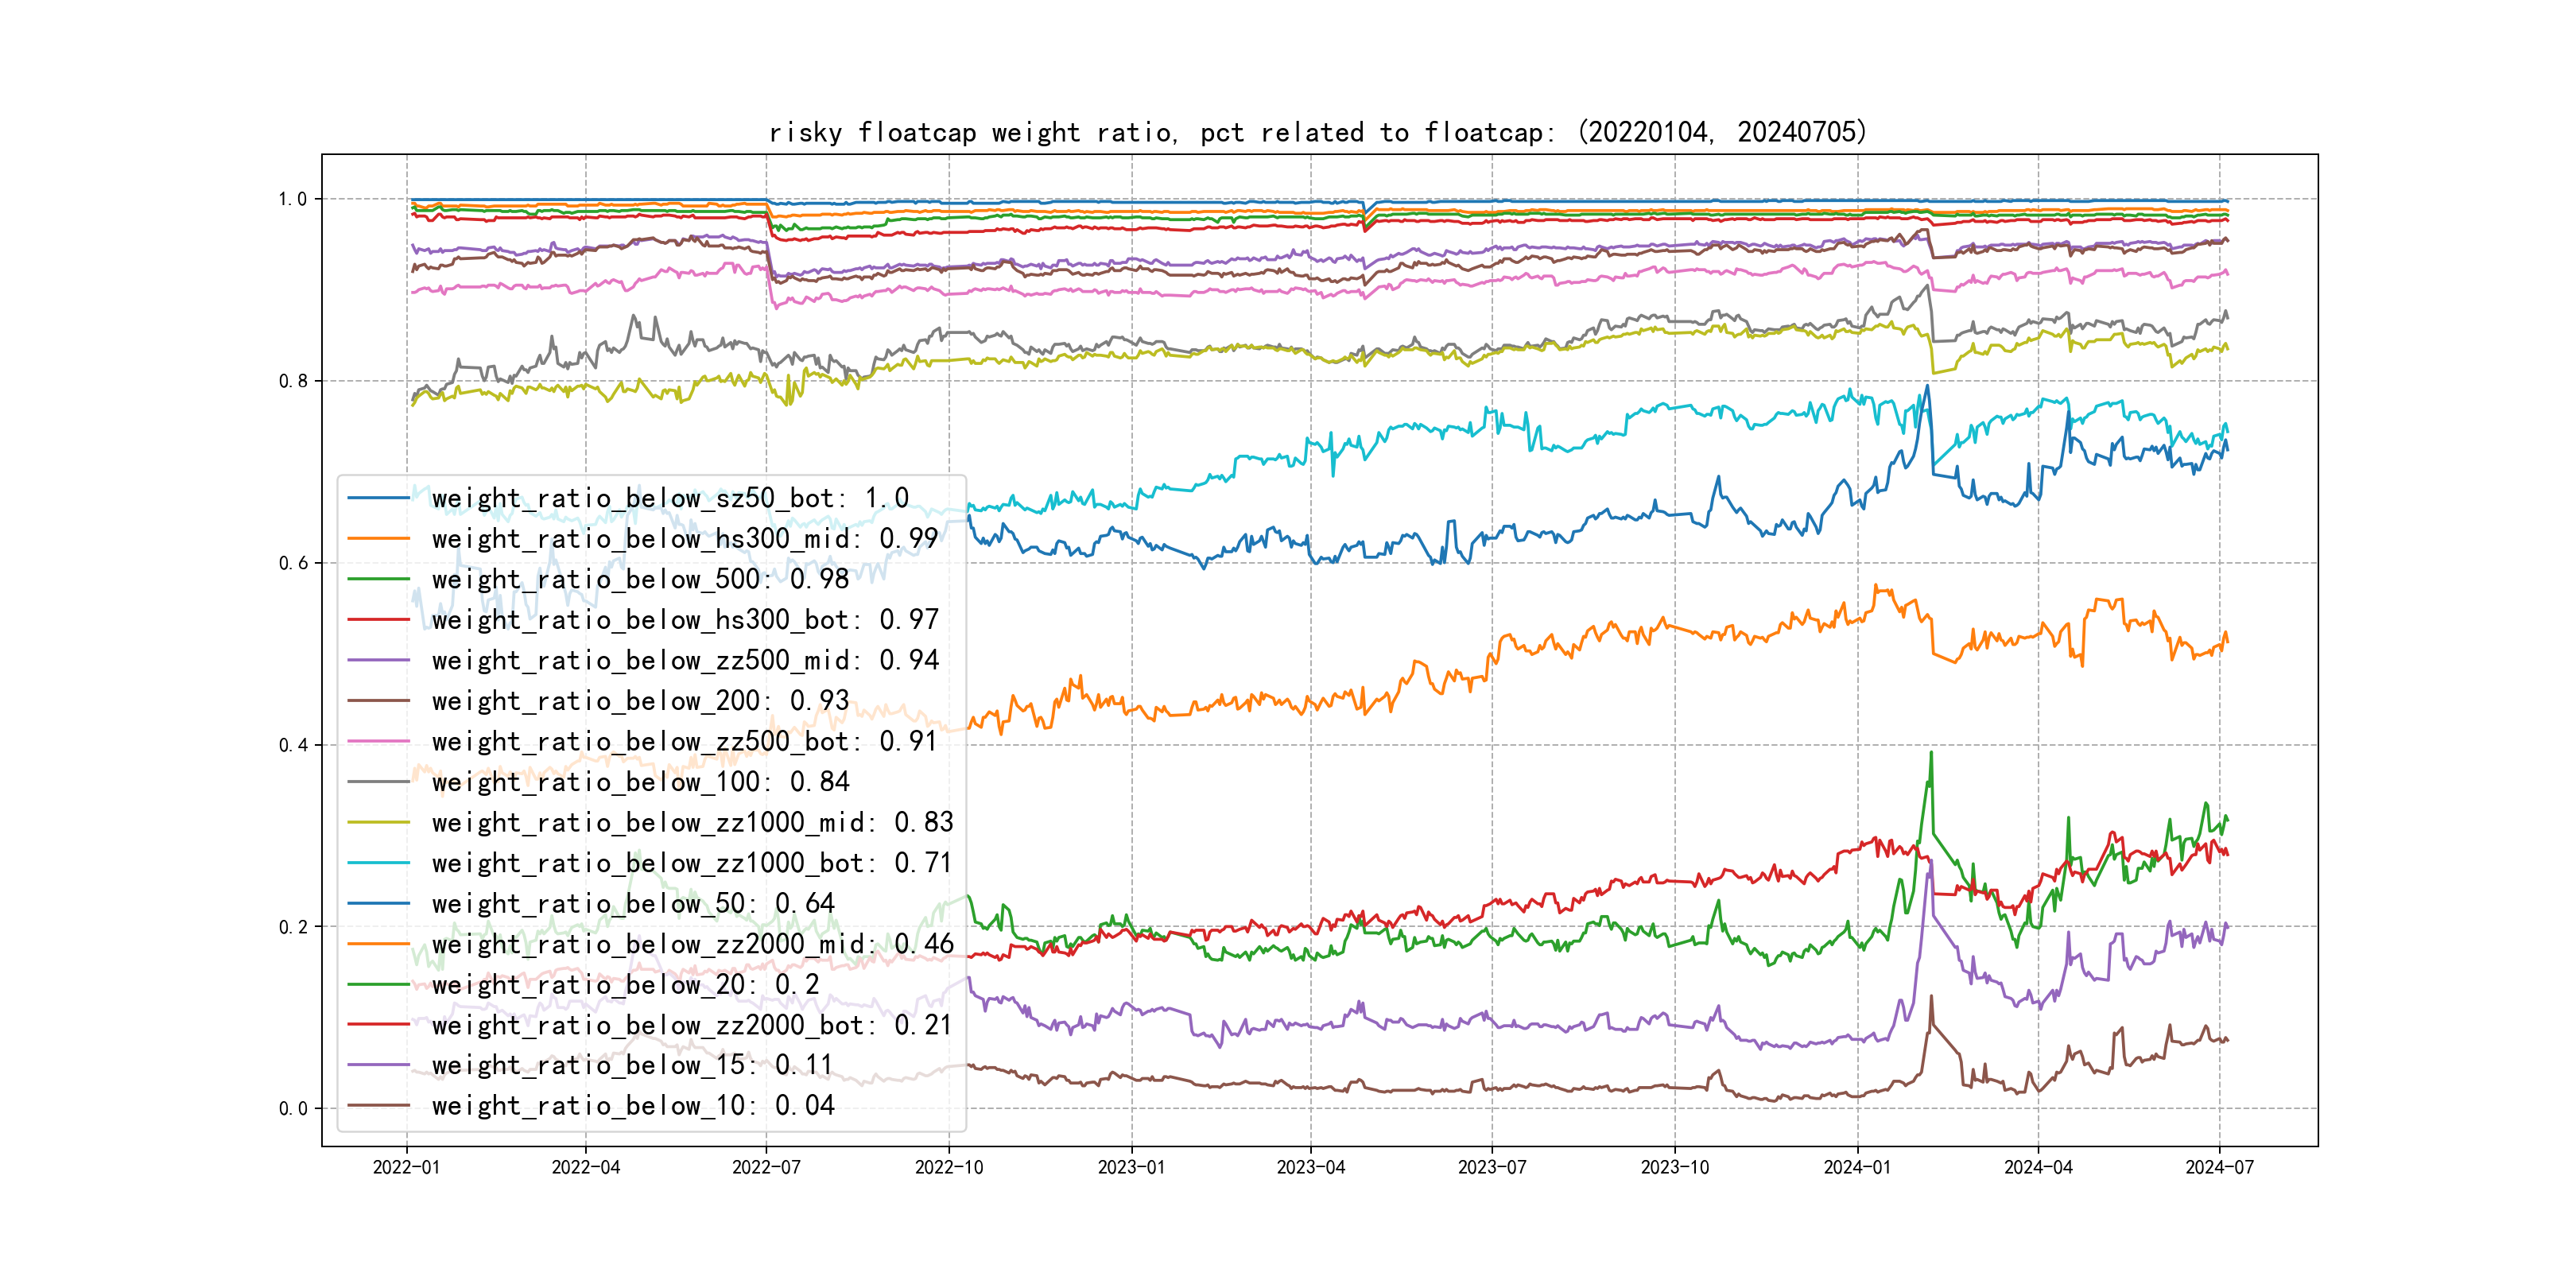Click gray line swatch for weight_ratio_below_100

point(378,782)
